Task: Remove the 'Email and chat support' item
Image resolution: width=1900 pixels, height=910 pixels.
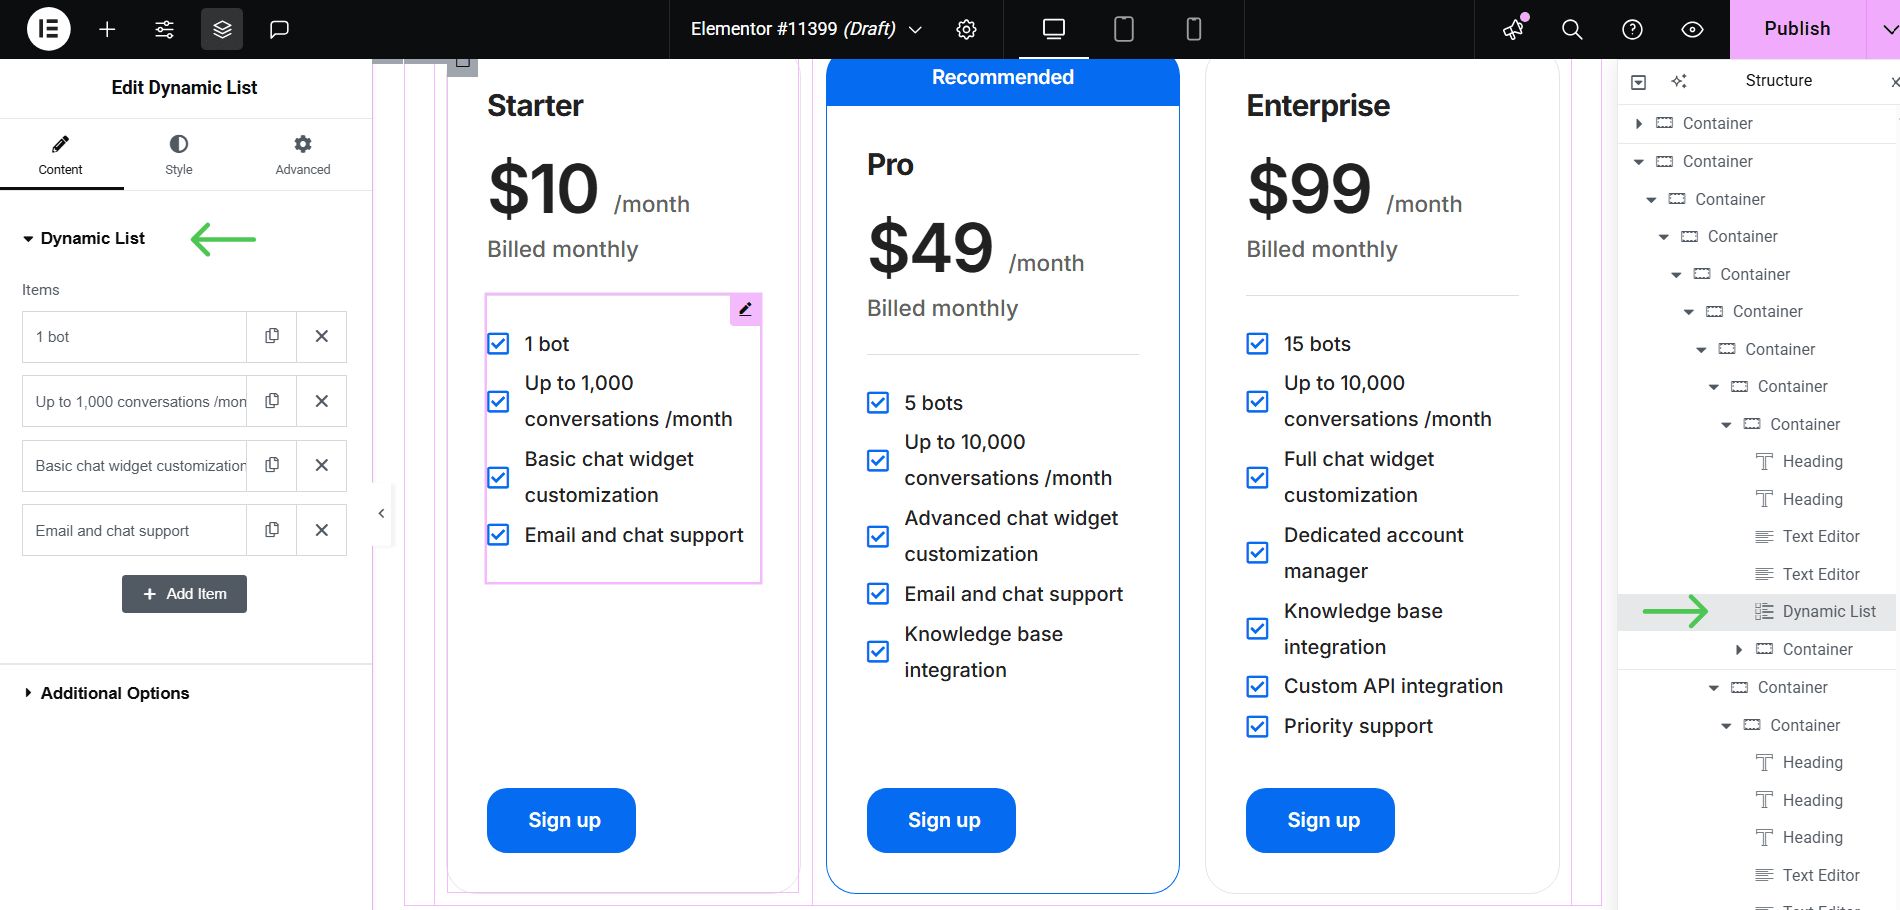Action: pyautogui.click(x=322, y=530)
